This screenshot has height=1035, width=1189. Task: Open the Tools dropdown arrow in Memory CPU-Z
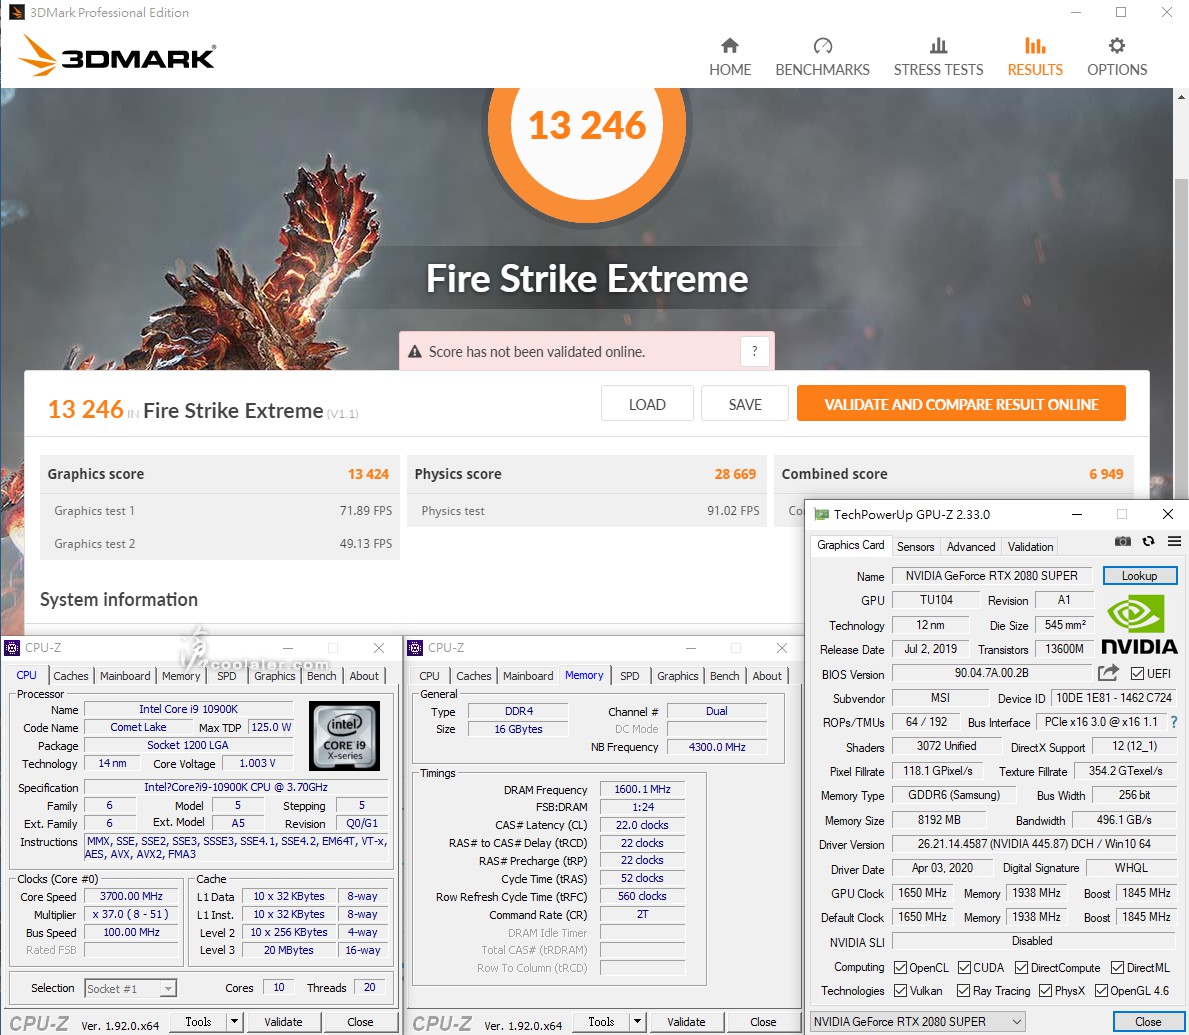637,1021
